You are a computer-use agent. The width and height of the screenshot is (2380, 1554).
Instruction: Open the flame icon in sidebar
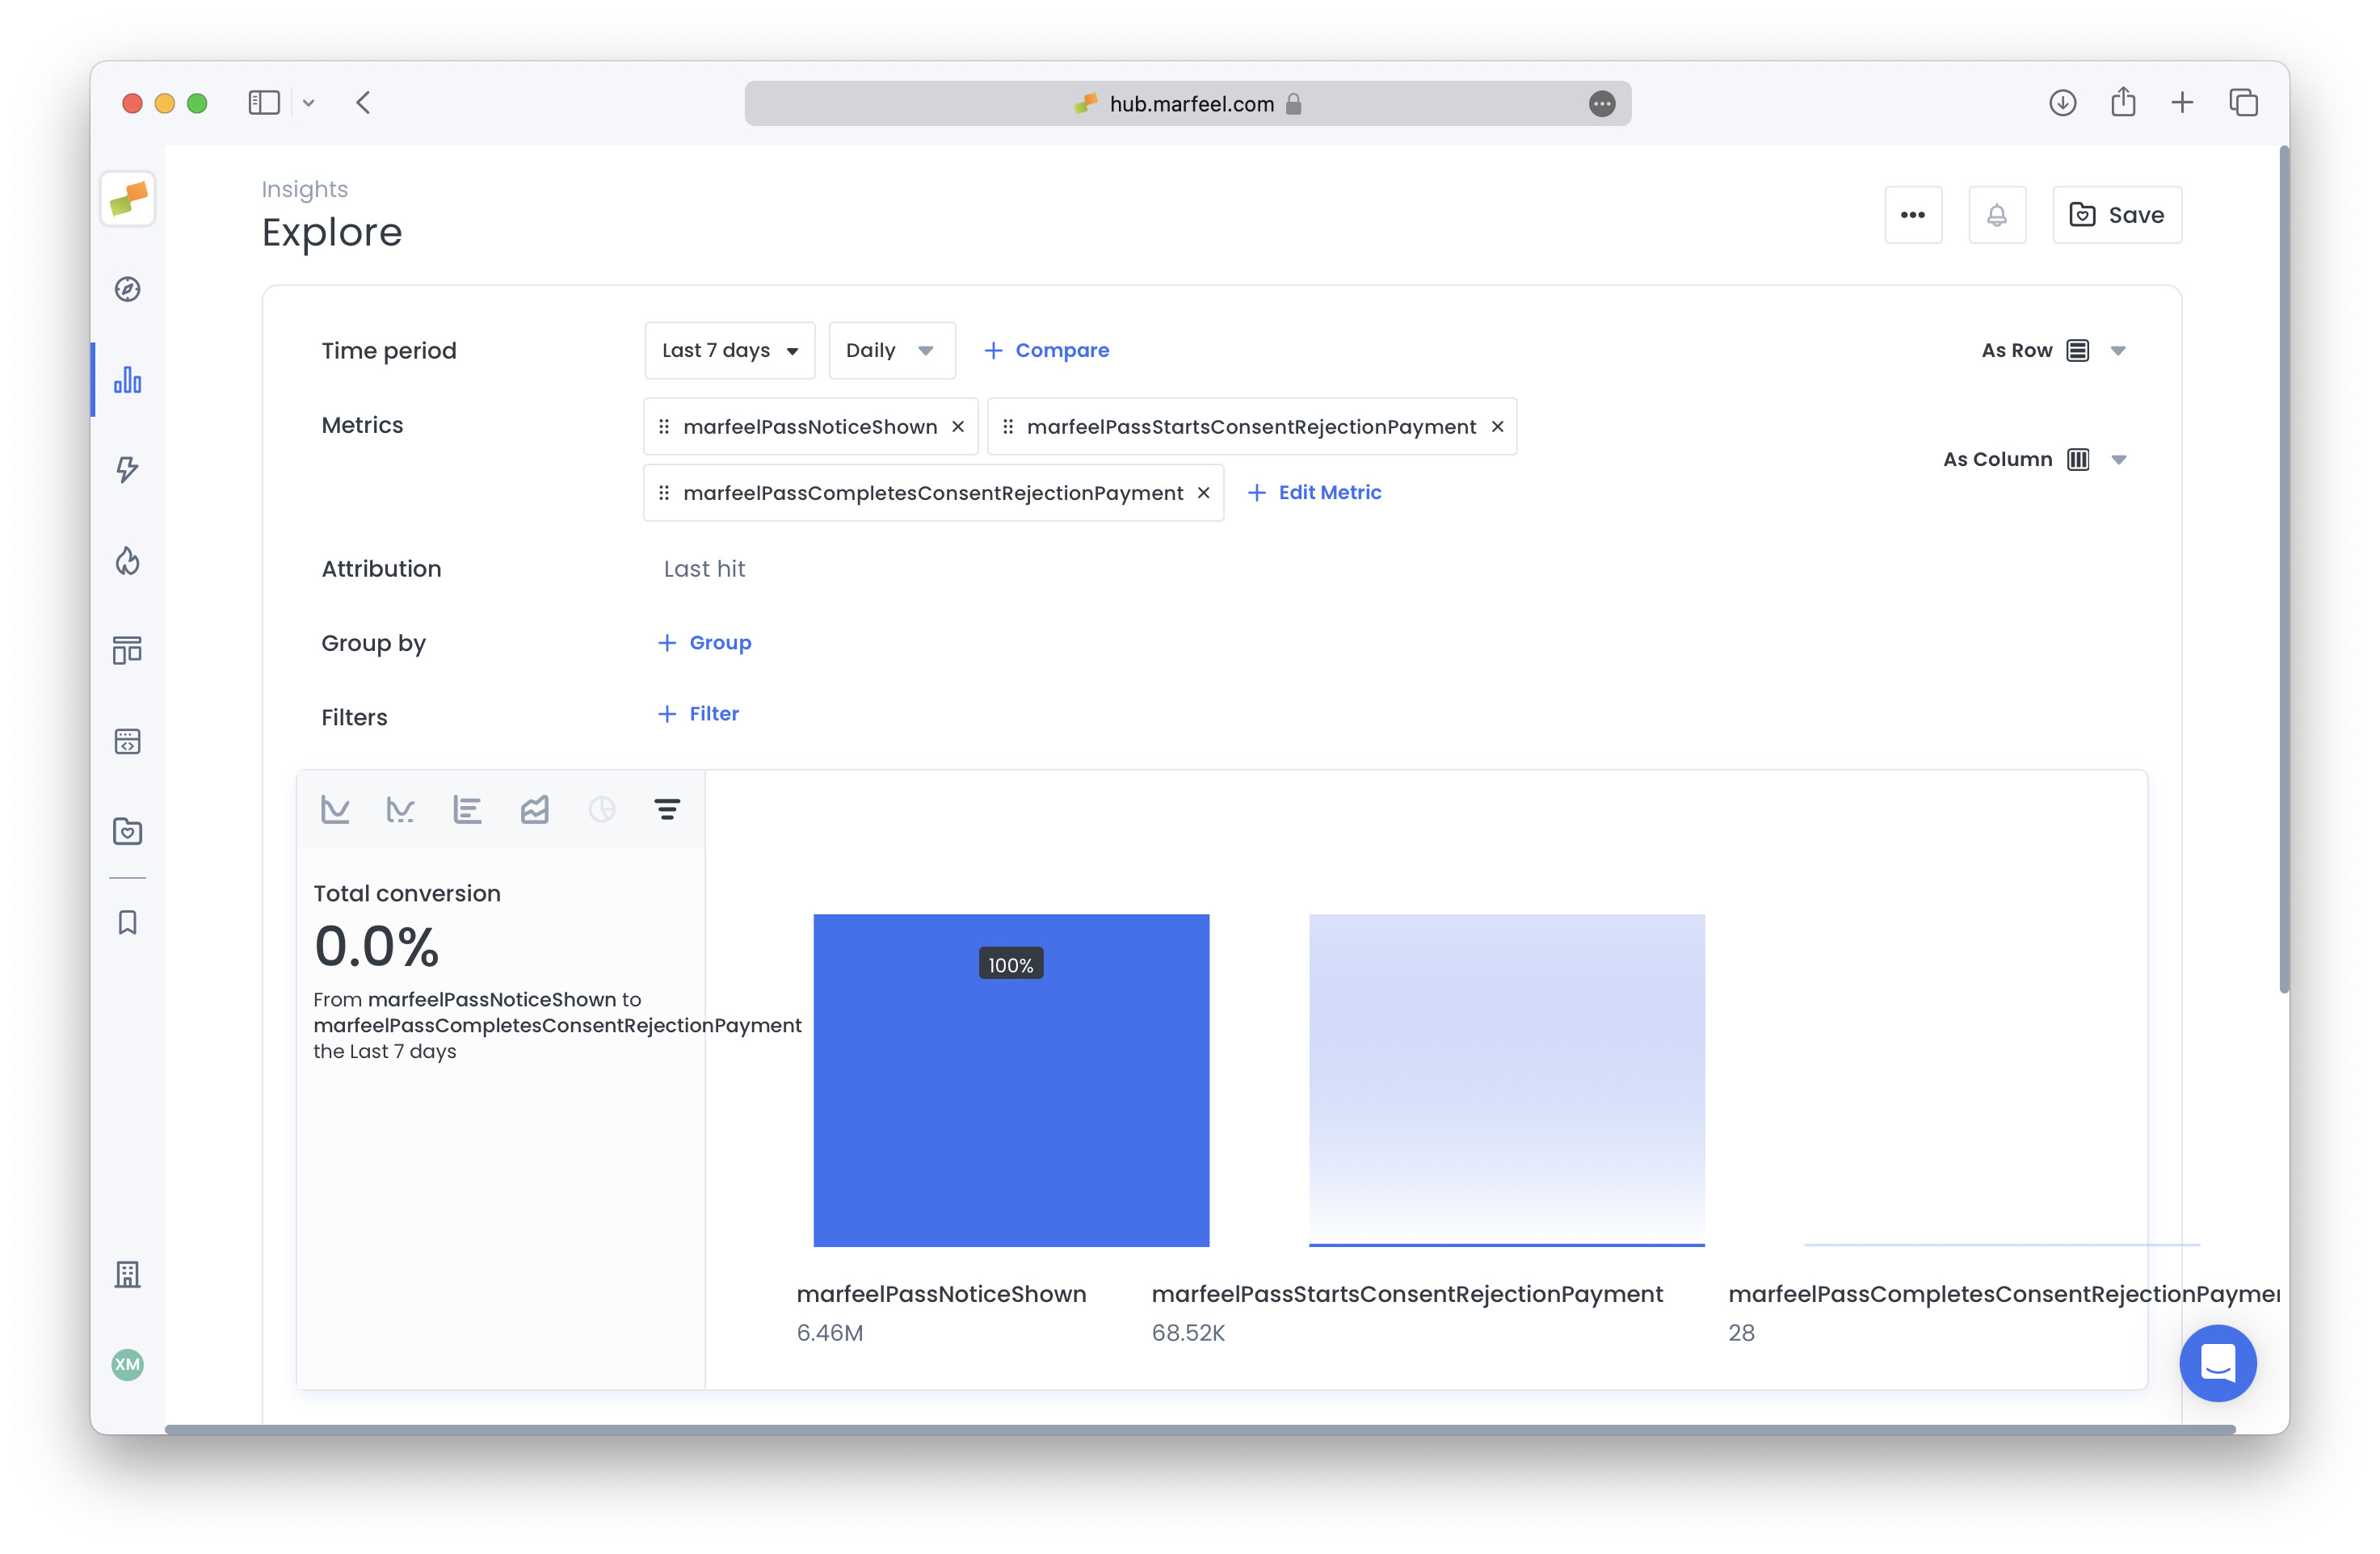128,560
